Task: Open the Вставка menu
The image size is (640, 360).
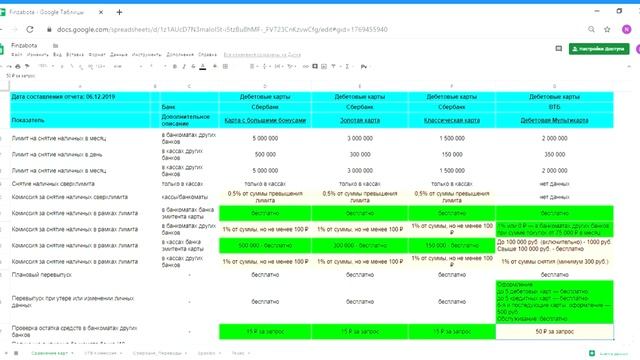Action: click(75, 54)
